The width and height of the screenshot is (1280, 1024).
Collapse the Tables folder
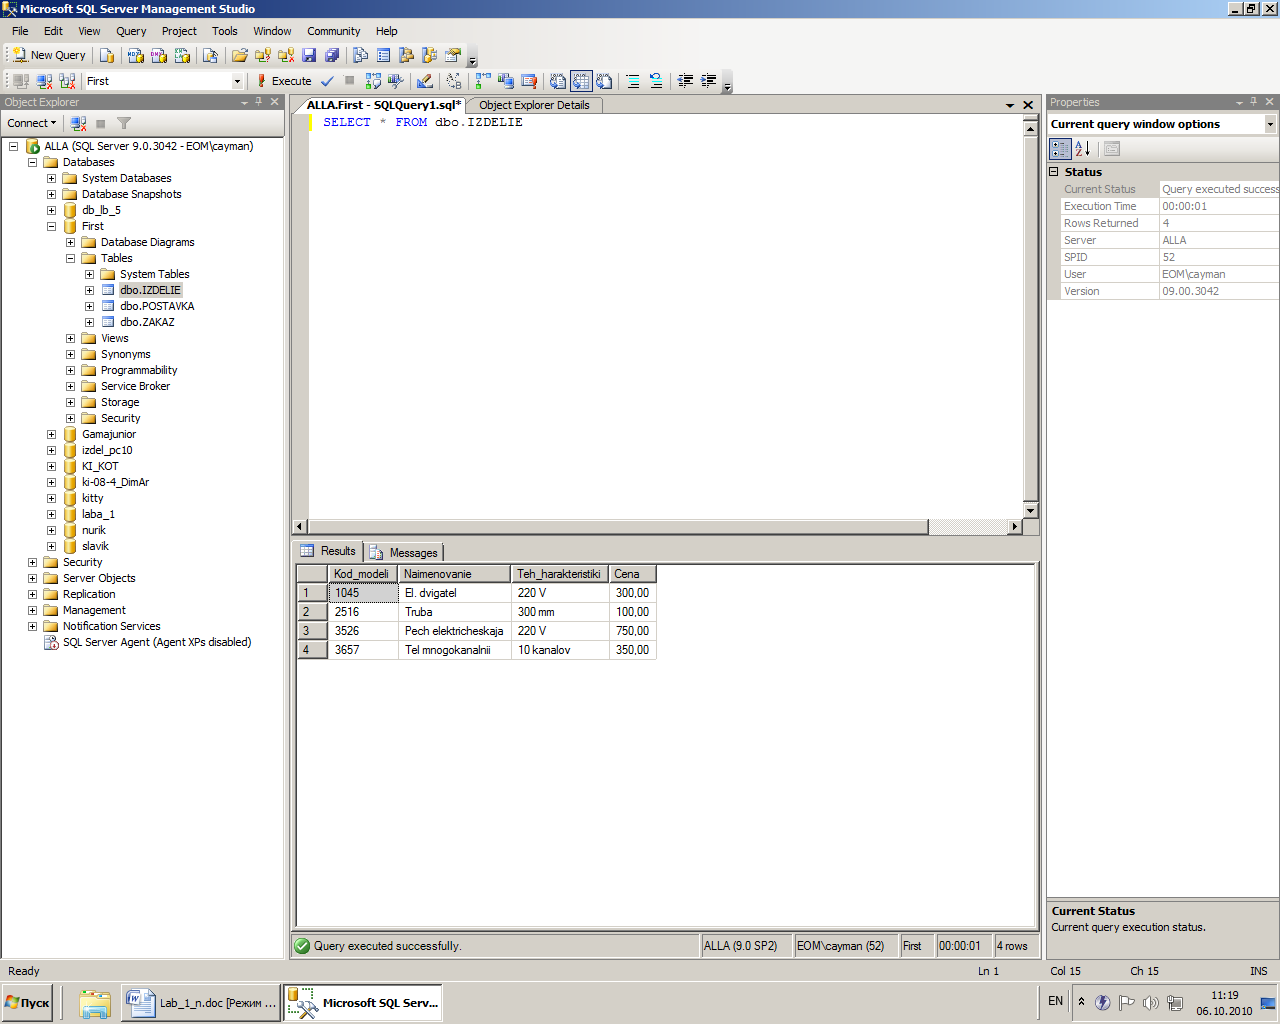[70, 258]
